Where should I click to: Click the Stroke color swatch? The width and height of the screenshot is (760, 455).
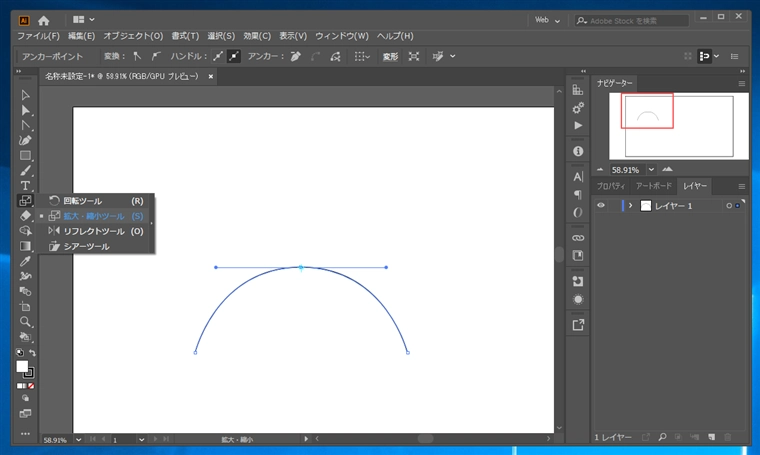click(29, 373)
